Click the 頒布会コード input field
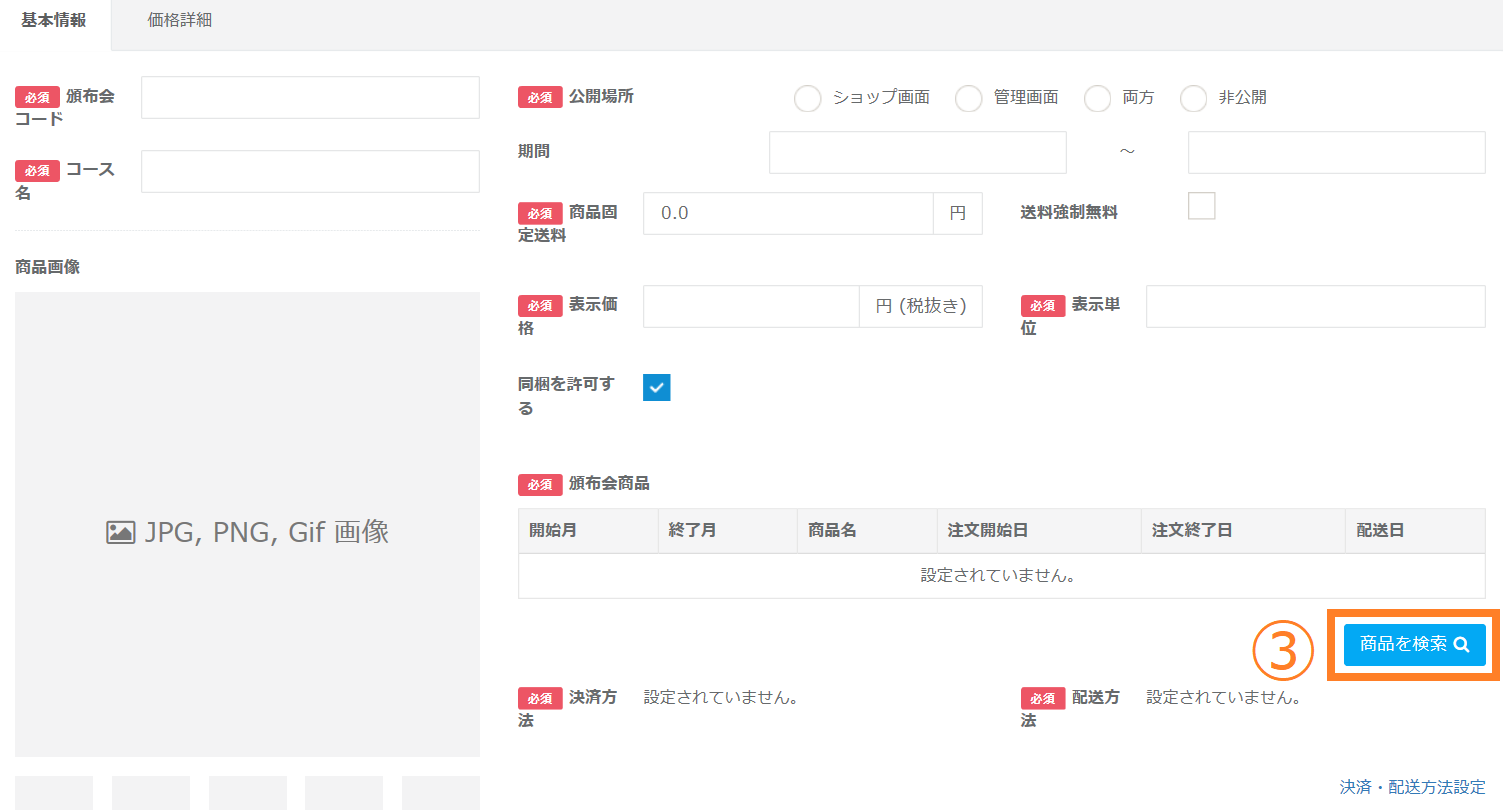This screenshot has height=810, width=1503. click(310, 97)
